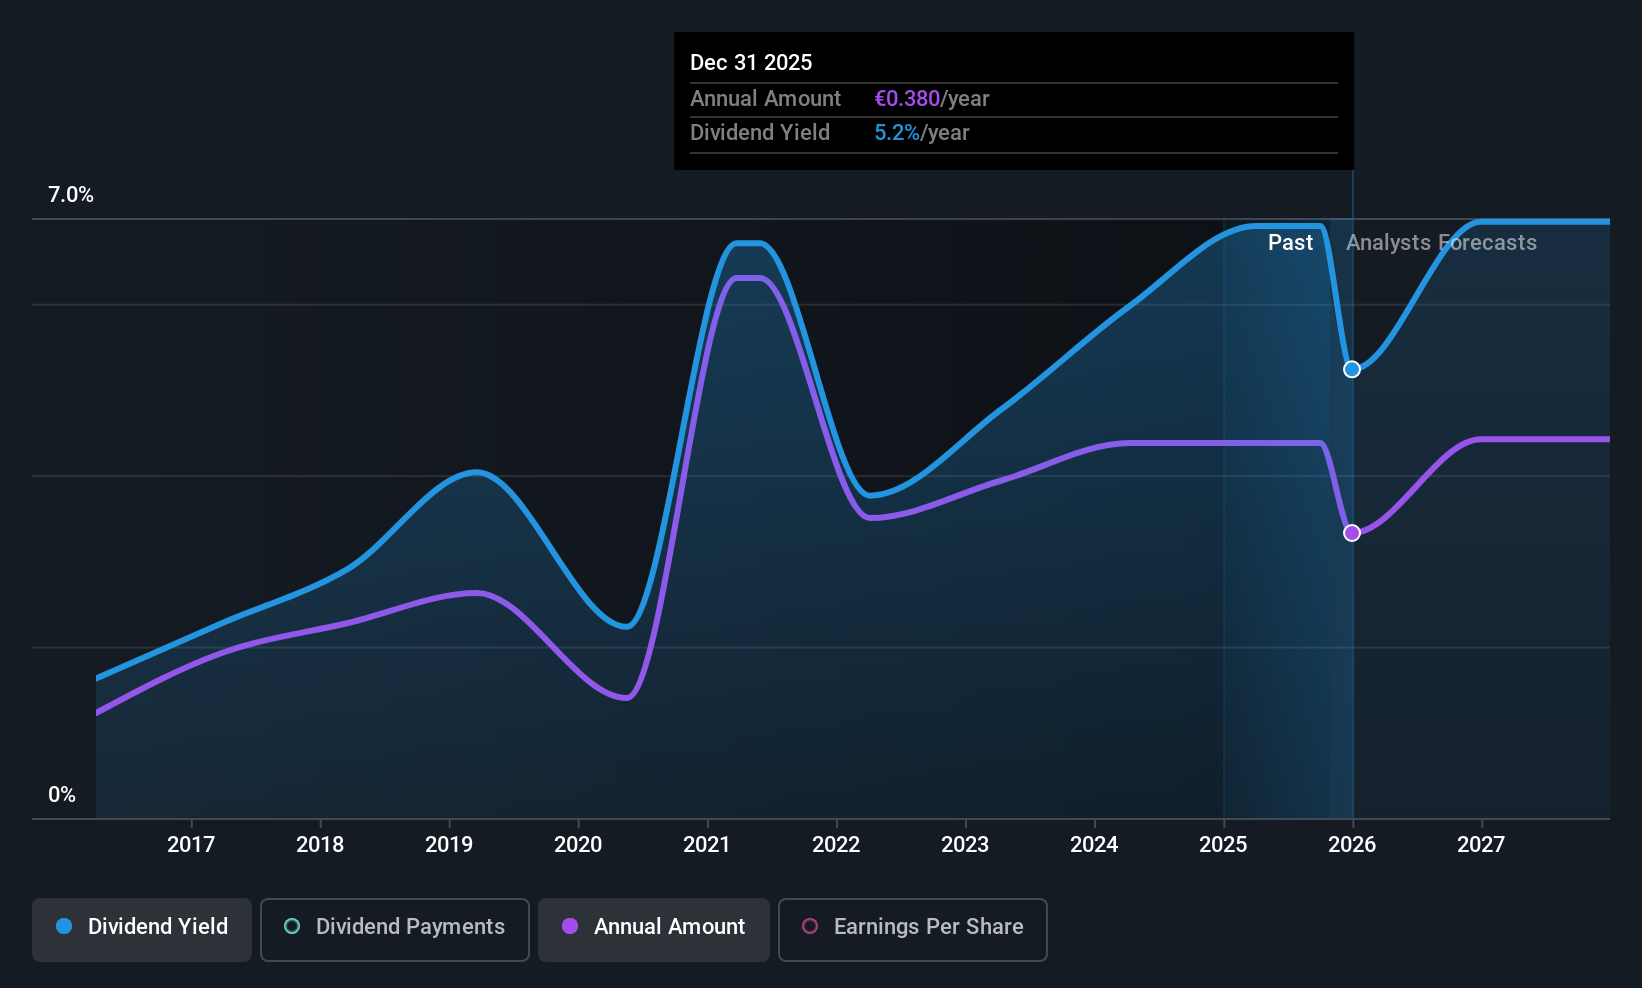Select the 2027 axis label

pyautogui.click(x=1481, y=844)
